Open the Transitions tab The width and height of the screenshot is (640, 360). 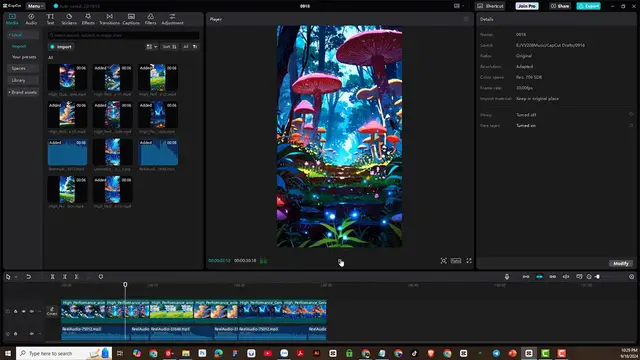[109, 19]
